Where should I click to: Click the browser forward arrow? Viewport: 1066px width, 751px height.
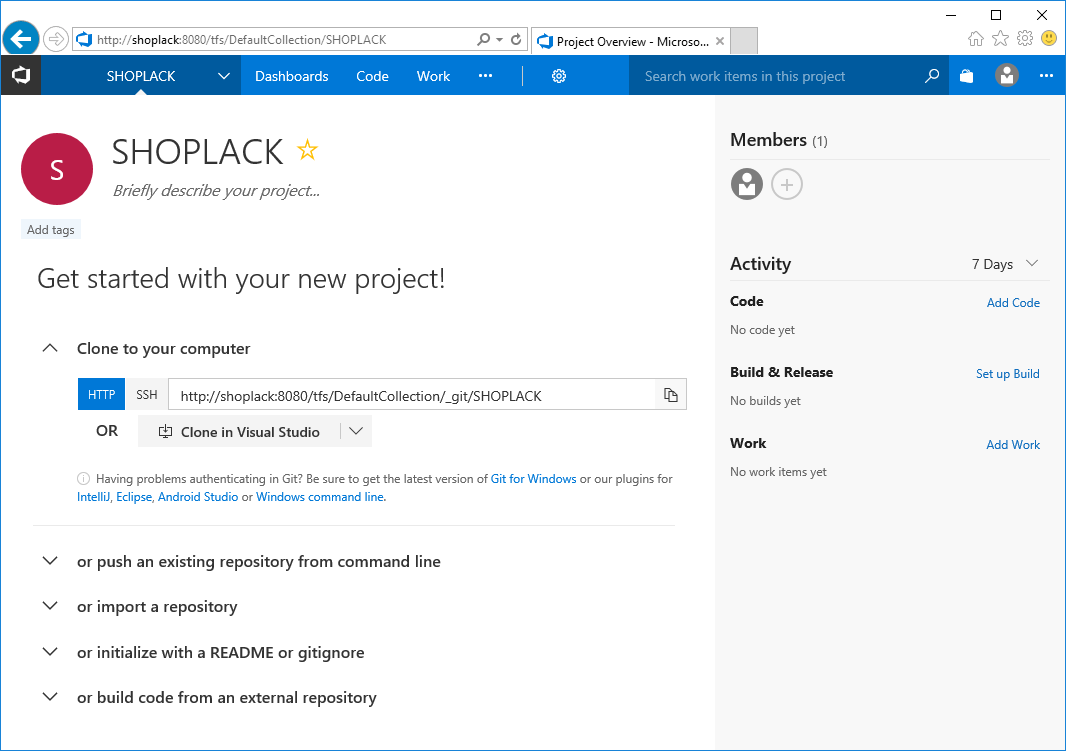pos(56,39)
